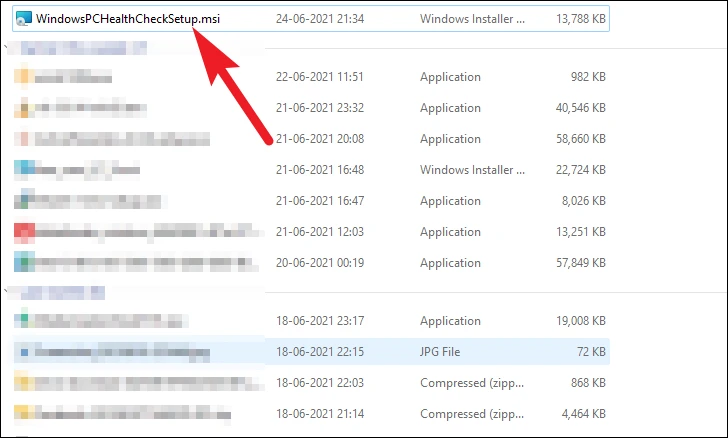Screen dimensions: 728x438
Task: Click the date 21-06-2021 23:32
Action: click(320, 108)
